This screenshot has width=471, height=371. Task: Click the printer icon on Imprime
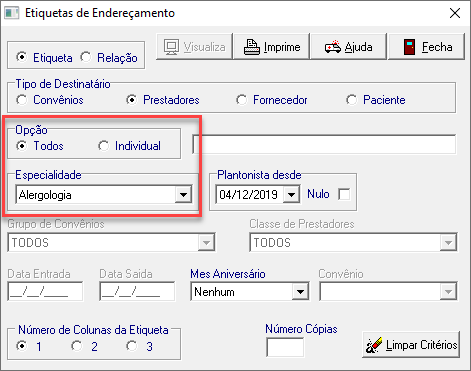tap(252, 47)
